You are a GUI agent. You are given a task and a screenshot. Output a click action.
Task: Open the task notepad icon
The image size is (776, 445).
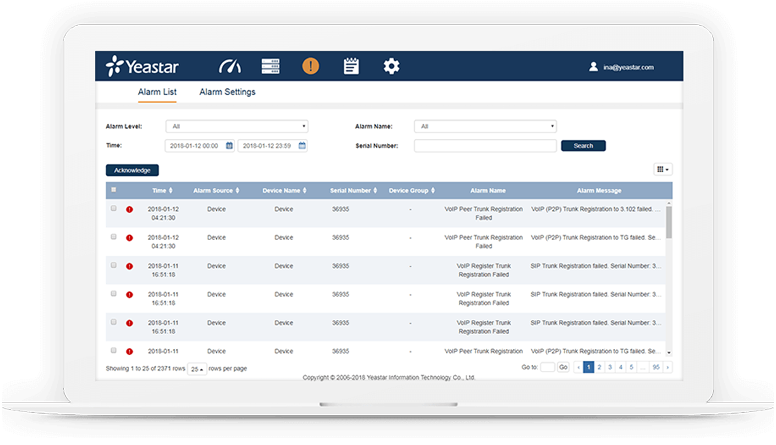[x=351, y=67]
